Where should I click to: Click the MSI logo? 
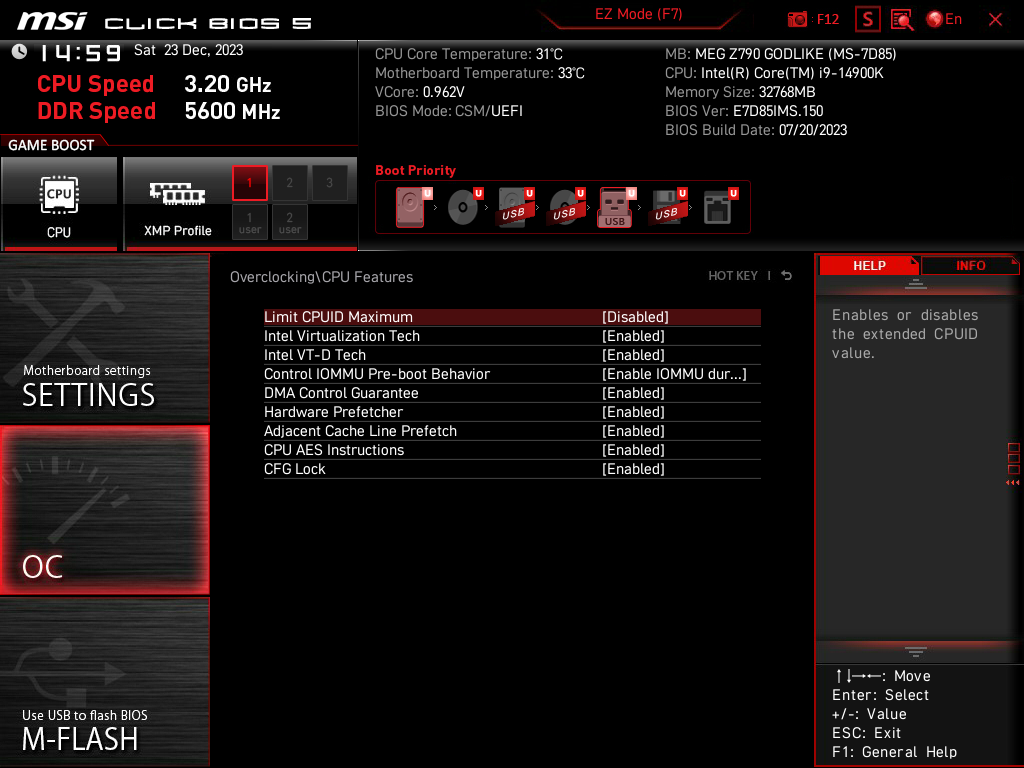[51, 22]
